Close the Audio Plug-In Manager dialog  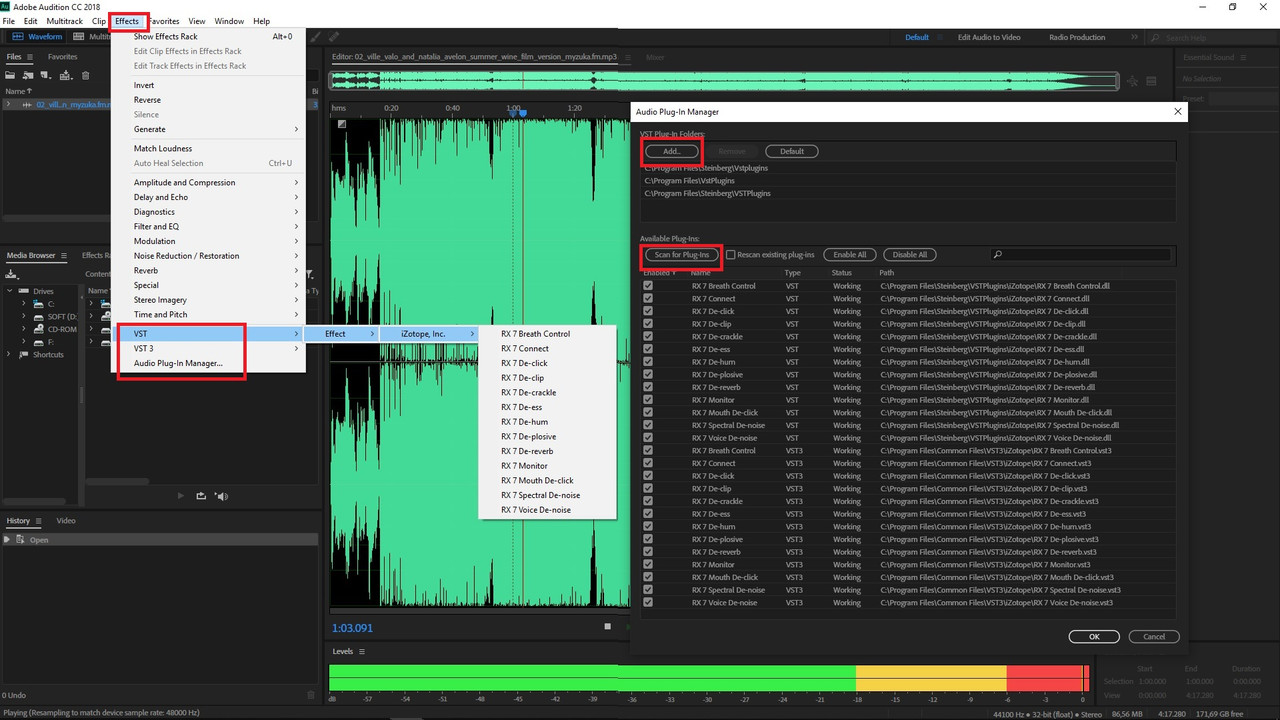(x=1177, y=112)
